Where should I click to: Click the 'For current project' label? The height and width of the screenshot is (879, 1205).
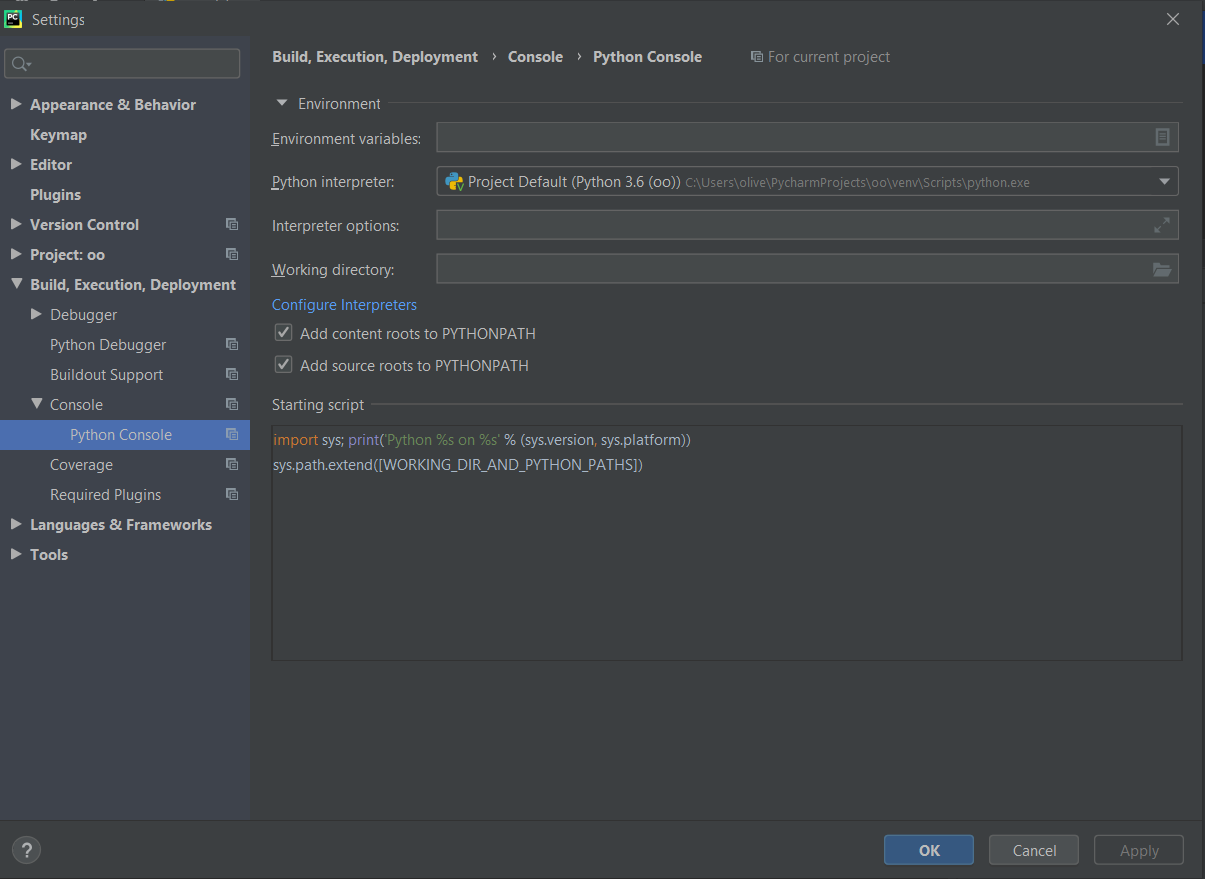(x=829, y=57)
